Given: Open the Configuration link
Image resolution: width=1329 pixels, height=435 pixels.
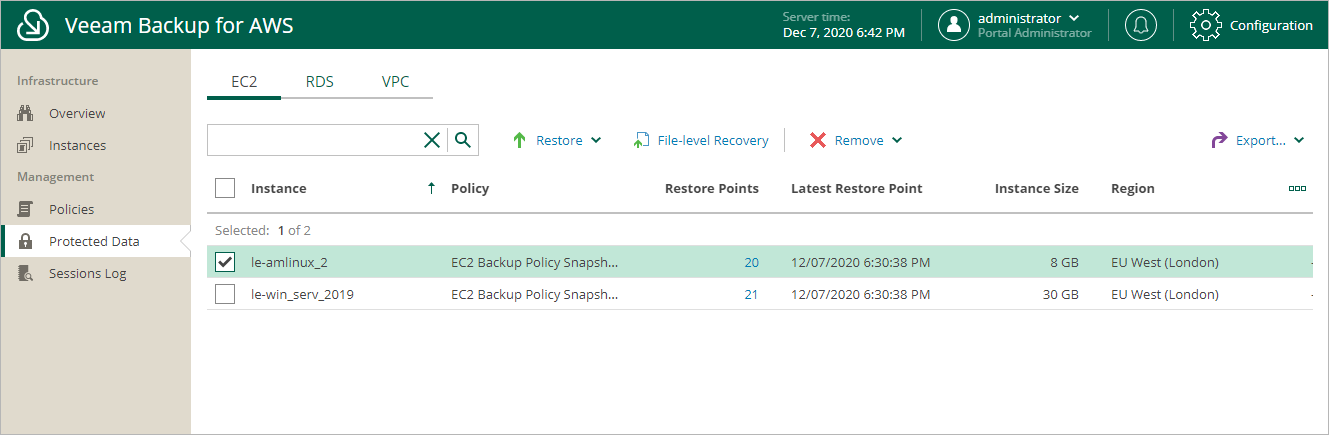Looking at the screenshot, I should tap(1271, 26).
